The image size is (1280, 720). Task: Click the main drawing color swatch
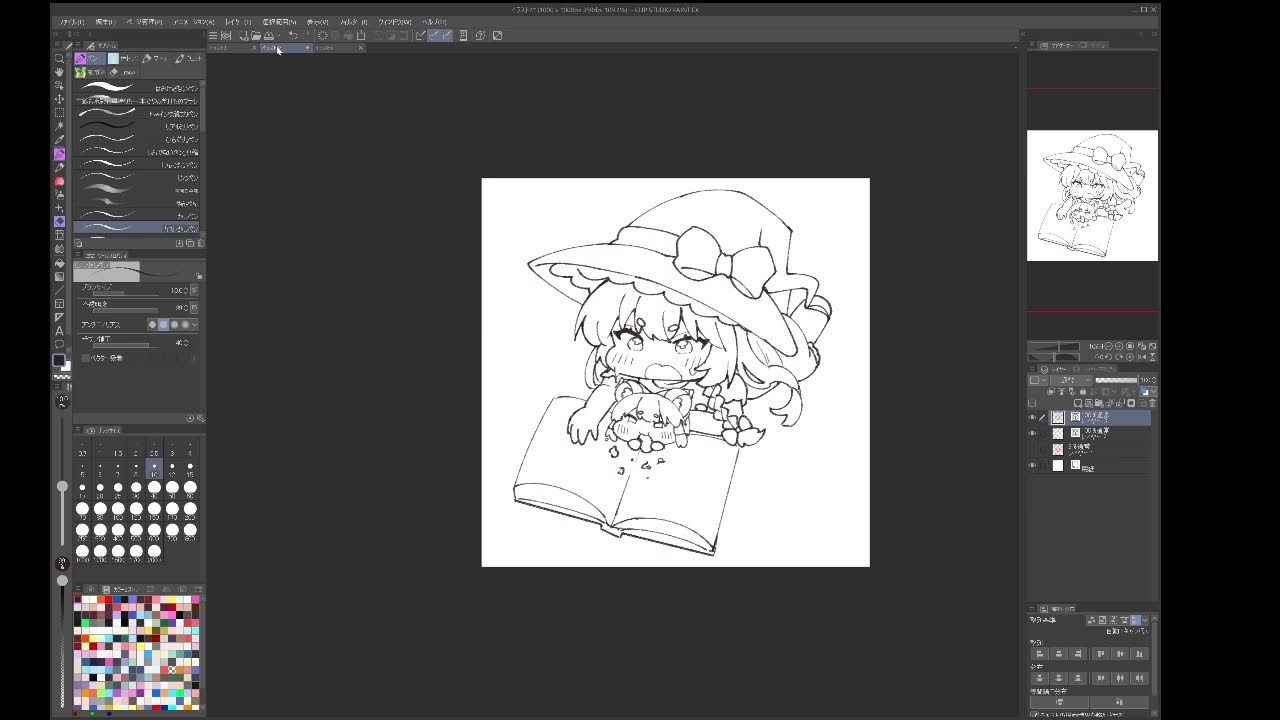58,360
